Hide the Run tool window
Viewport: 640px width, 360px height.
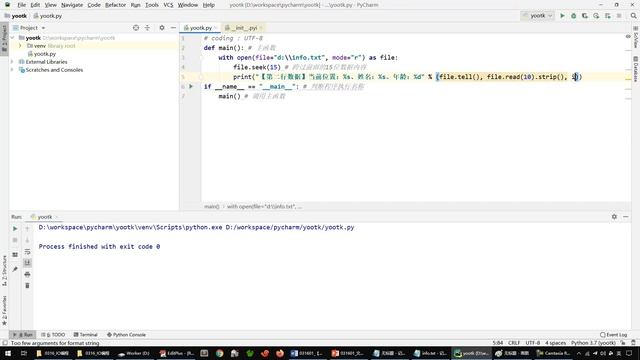pos(626,217)
